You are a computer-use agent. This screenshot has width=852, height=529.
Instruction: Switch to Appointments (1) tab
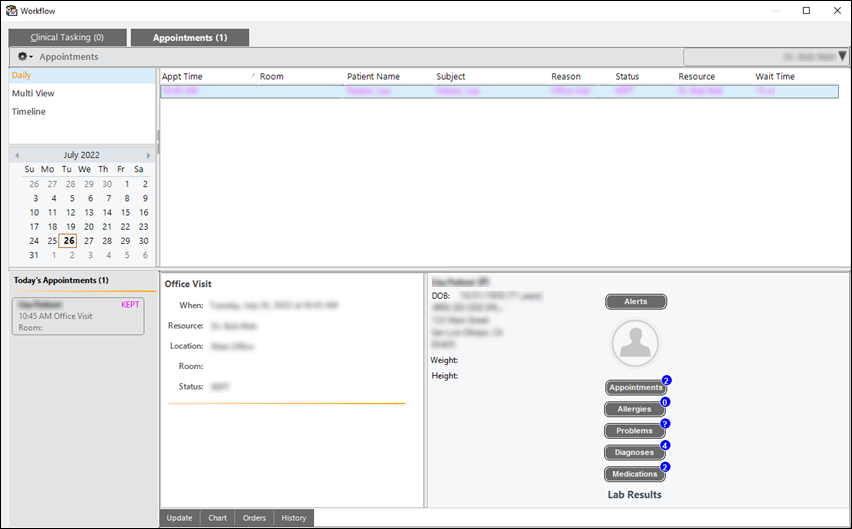click(190, 37)
